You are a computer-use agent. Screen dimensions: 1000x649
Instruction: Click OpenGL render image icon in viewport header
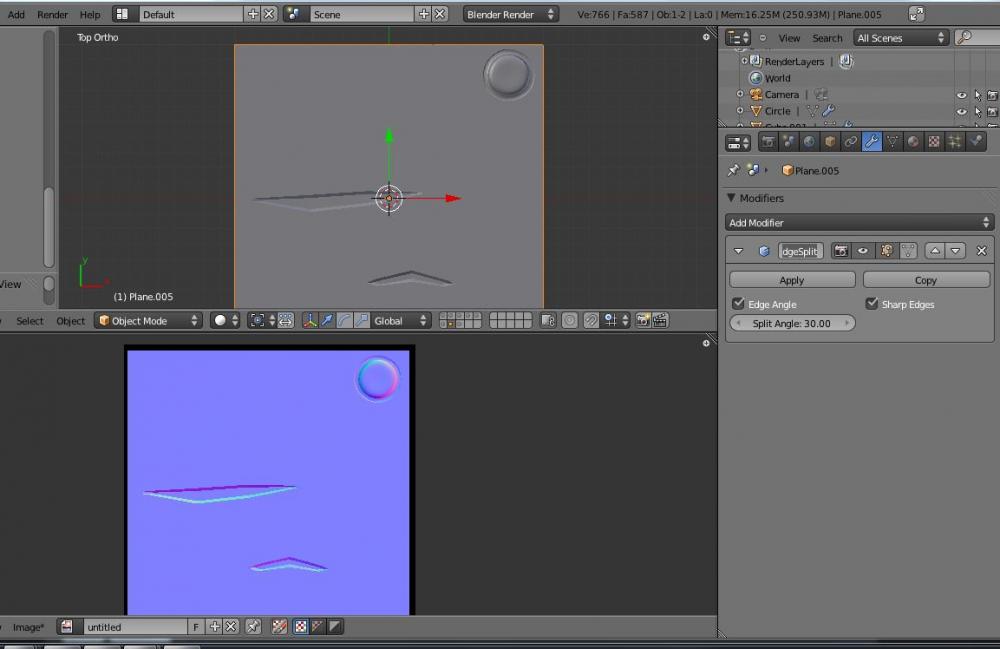[643, 321]
